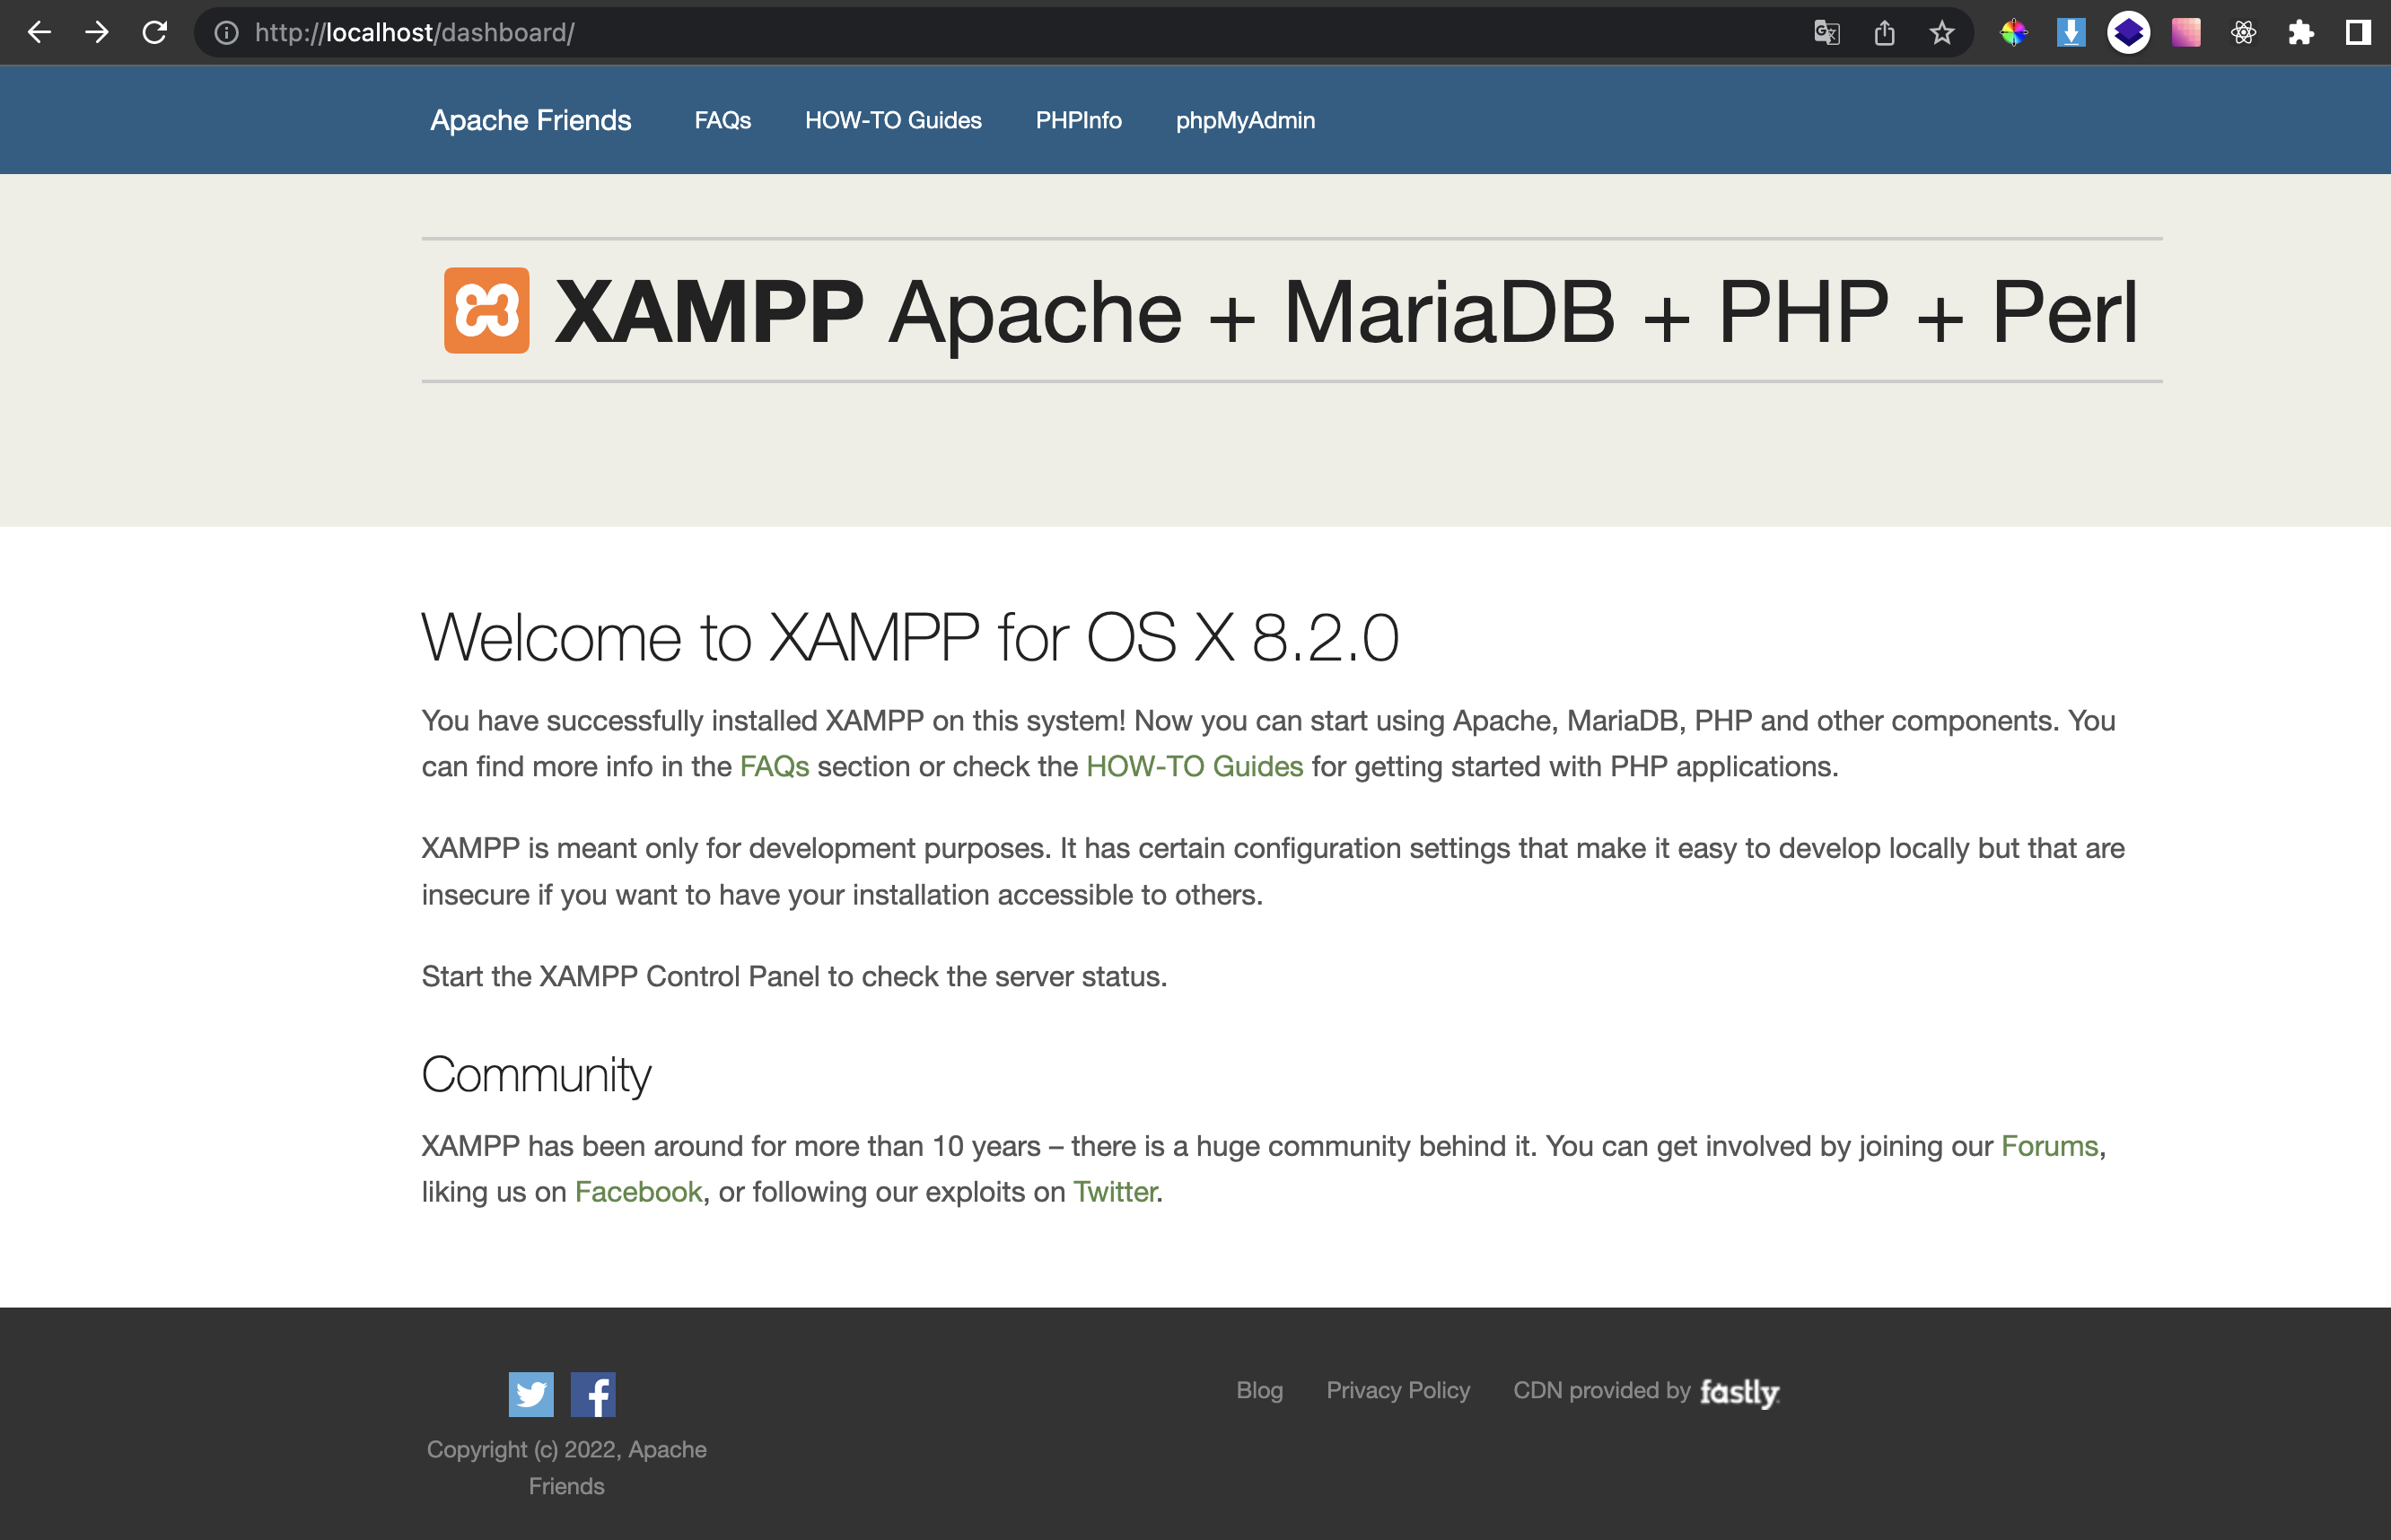Follow the green FAQs link in the paragraph
The height and width of the screenshot is (1540, 2391).
tap(774, 766)
